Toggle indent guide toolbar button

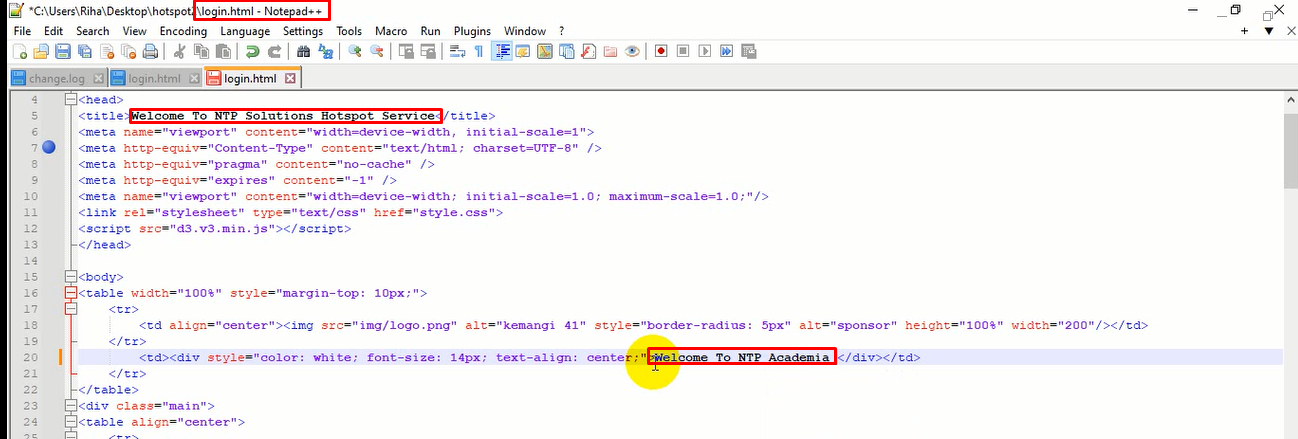coord(503,50)
